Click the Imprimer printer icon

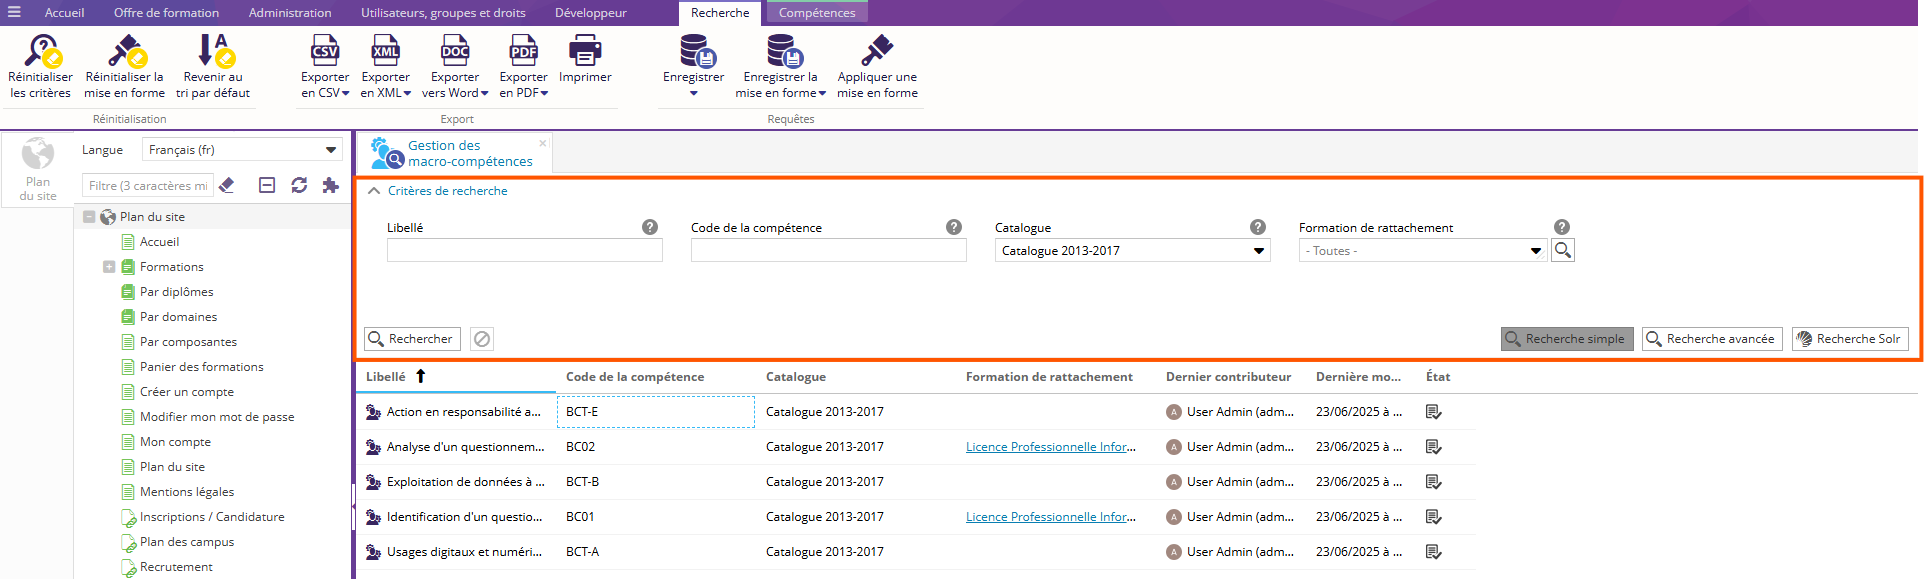point(585,50)
